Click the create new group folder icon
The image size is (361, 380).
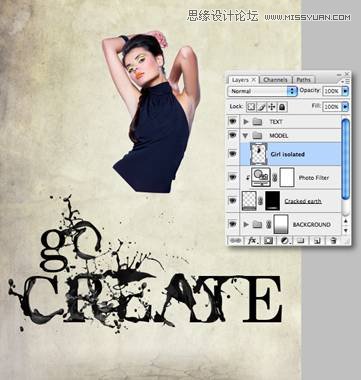301,240
